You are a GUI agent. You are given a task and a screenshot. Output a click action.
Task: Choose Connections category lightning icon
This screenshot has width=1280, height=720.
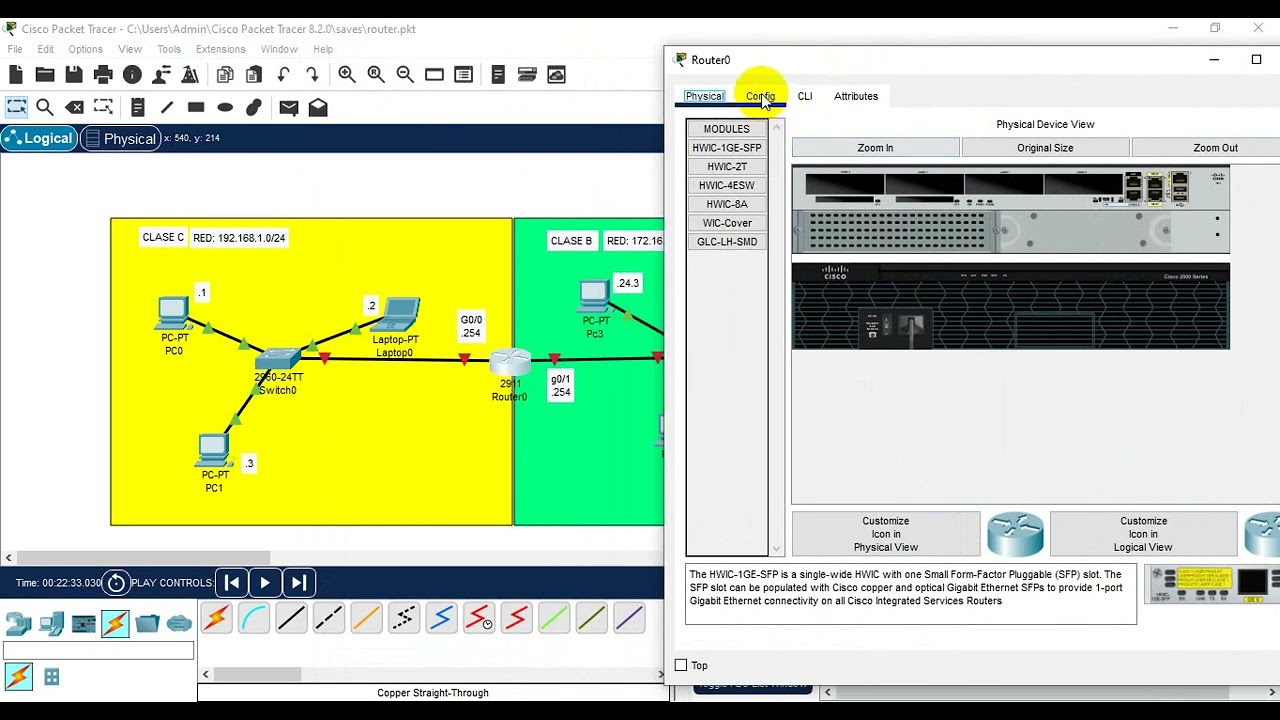(x=115, y=624)
